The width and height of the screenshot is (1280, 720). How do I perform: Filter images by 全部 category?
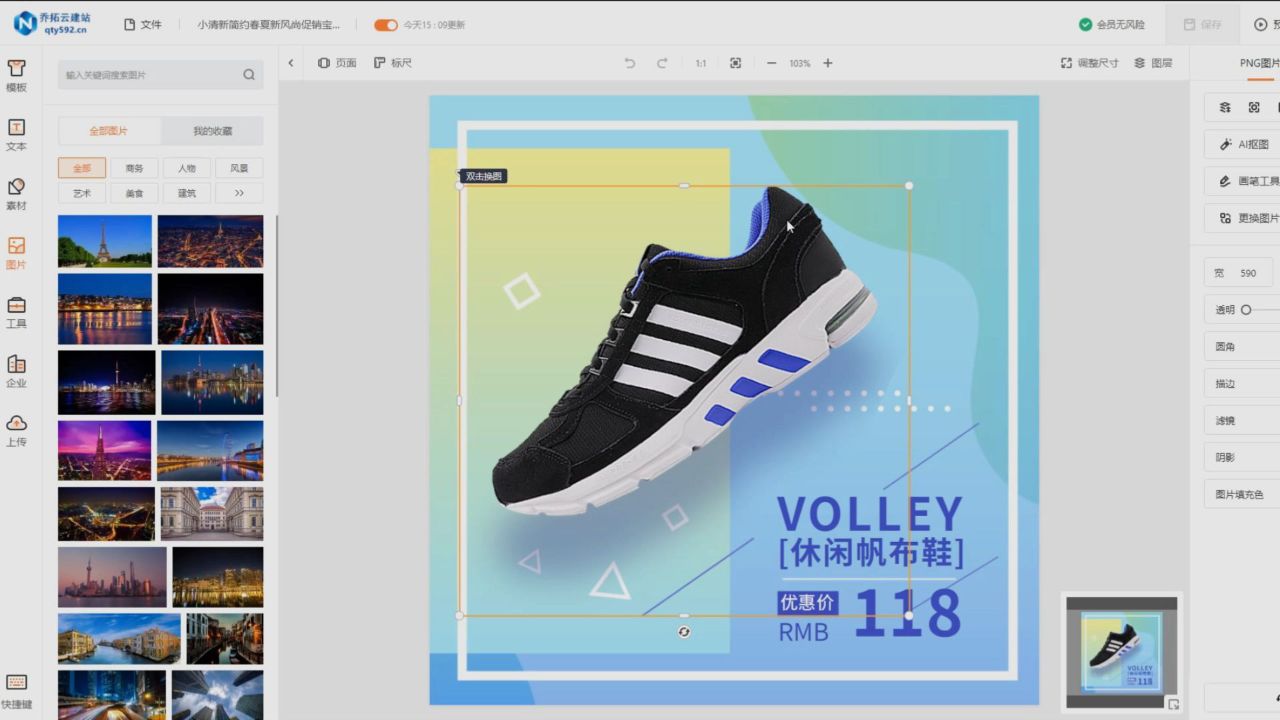(82, 168)
